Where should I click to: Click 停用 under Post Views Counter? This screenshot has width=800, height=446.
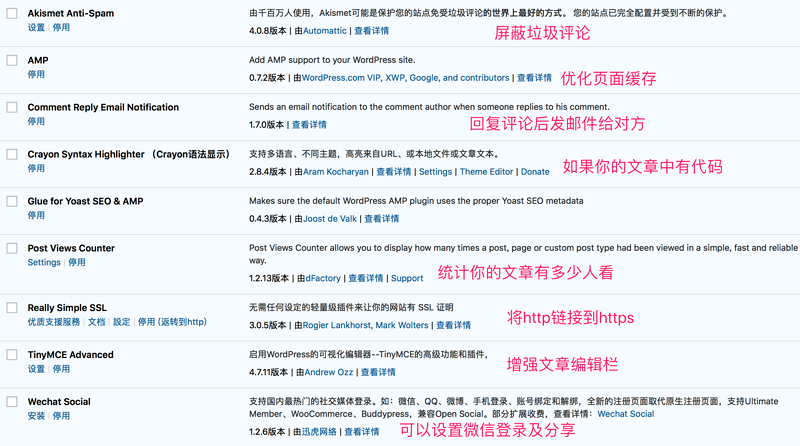point(77,262)
